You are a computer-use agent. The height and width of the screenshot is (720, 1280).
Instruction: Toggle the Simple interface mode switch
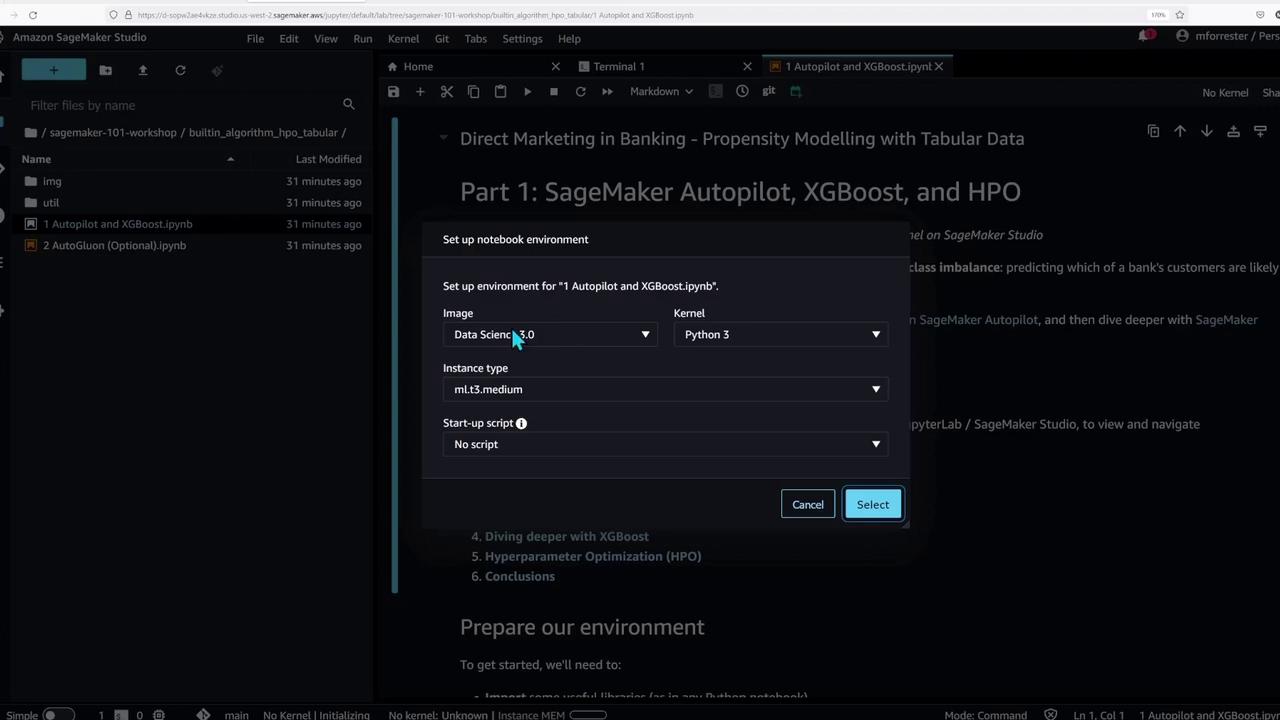[x=58, y=714]
